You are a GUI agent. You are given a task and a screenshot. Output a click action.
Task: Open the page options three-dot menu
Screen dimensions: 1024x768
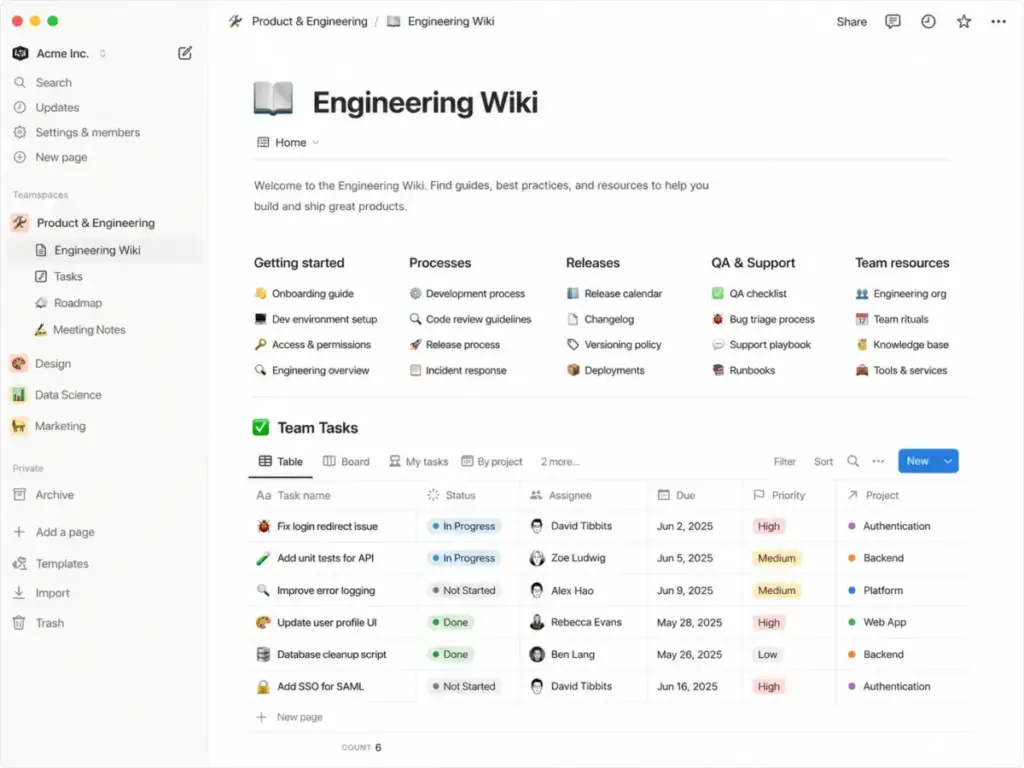pyautogui.click(x=999, y=22)
